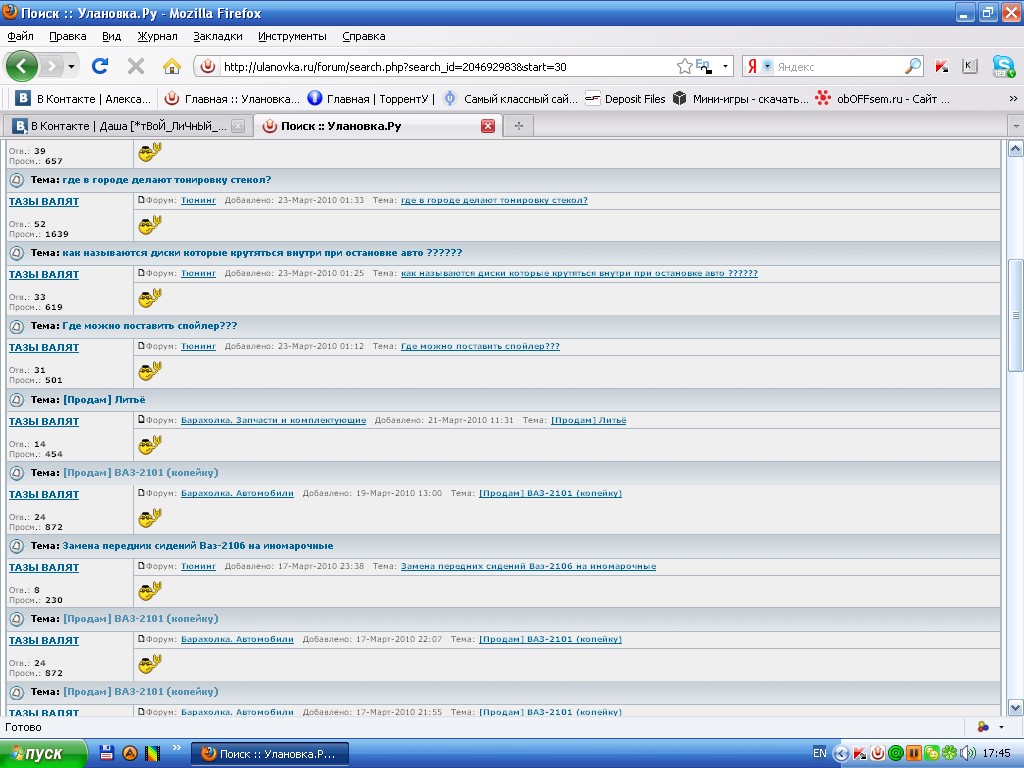
Task: Click the volume icon in the system tray
Action: (x=967, y=753)
